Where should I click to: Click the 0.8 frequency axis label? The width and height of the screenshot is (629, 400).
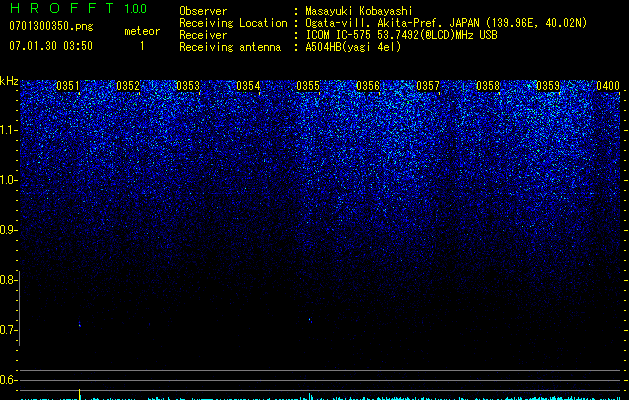(8, 280)
